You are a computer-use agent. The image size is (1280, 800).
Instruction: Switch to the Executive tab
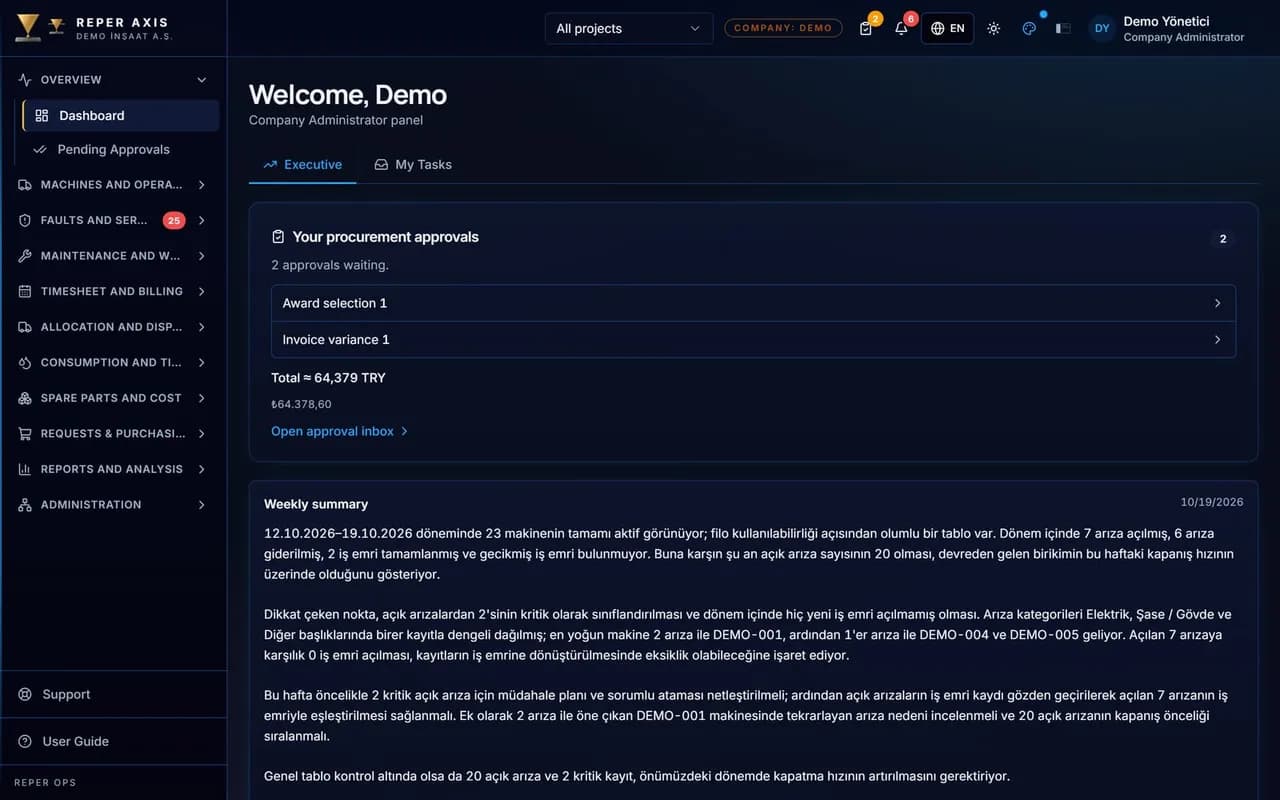302,165
